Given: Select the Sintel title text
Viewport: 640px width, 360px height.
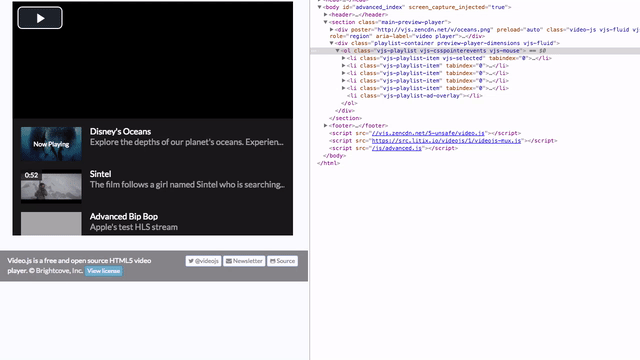Looking at the screenshot, I should coord(100,174).
